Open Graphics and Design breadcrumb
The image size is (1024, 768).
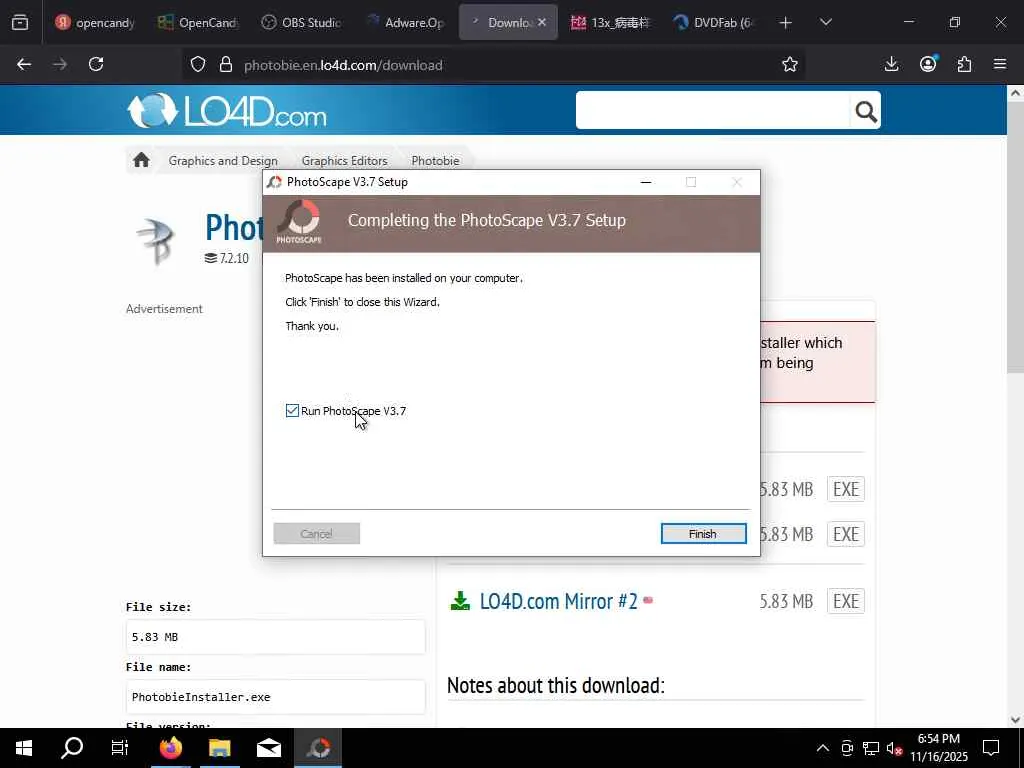pos(223,161)
